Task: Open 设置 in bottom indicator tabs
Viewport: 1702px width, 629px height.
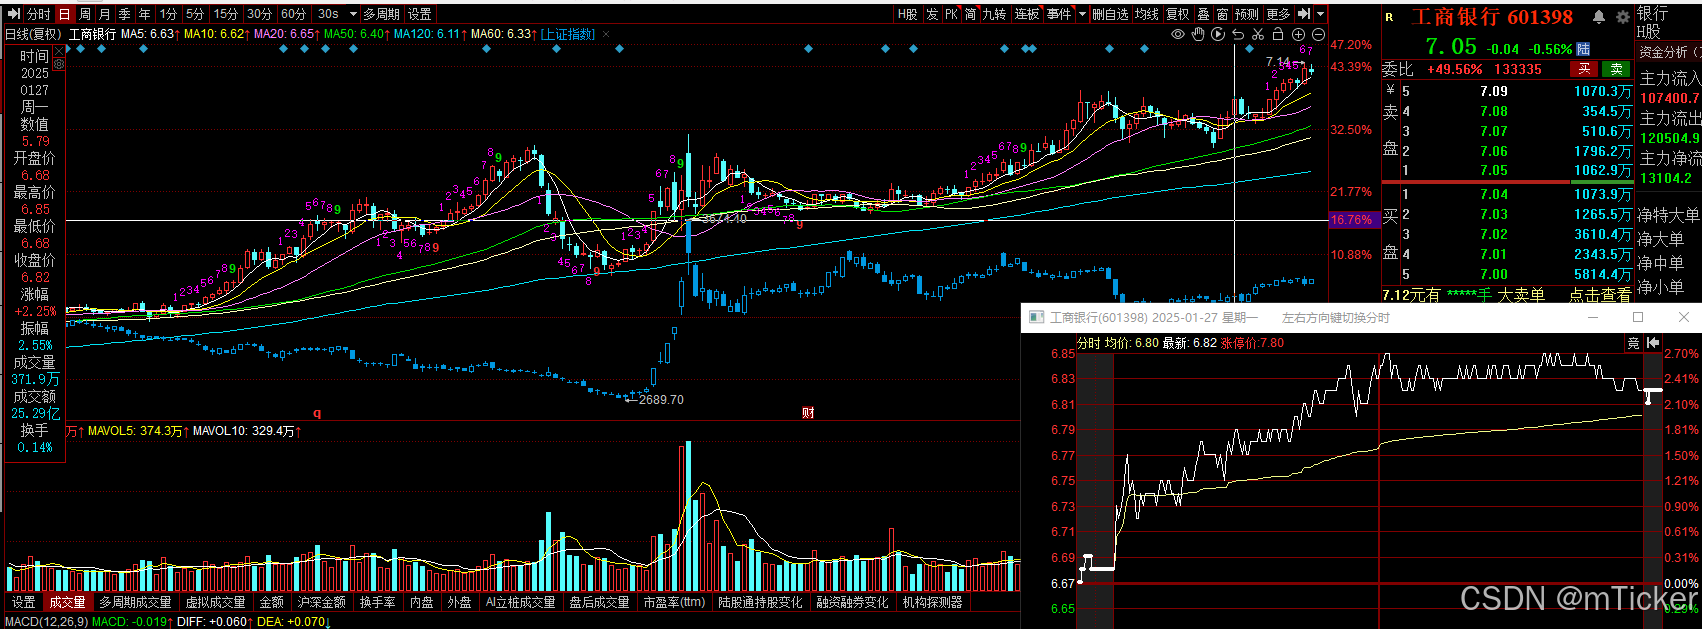Action: tap(24, 602)
